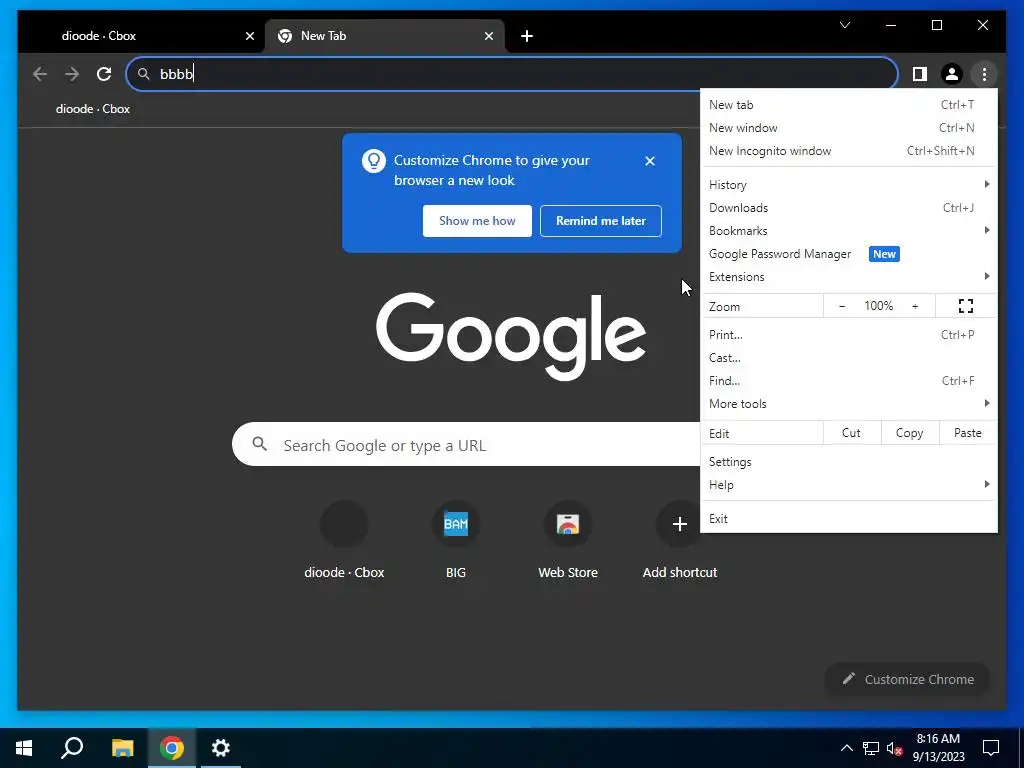Open the tab search chevron in title bar
The image size is (1024, 768).
(844, 25)
